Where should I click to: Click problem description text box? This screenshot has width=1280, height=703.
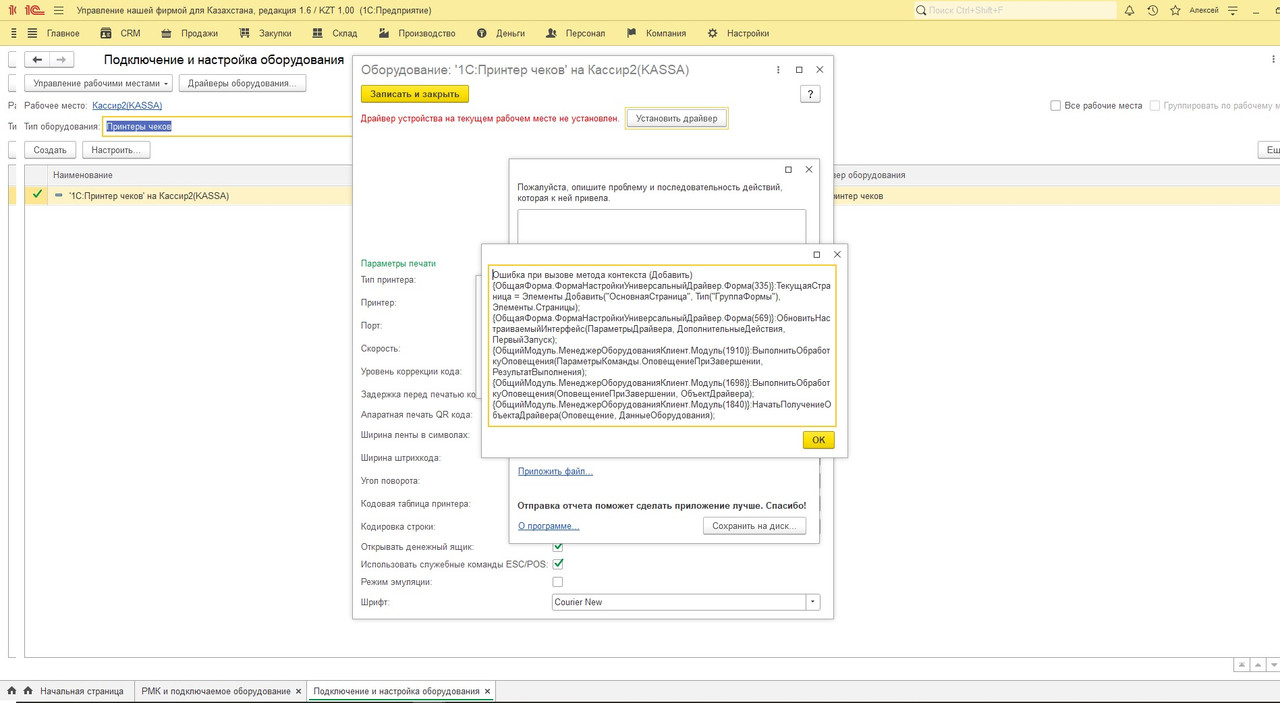(661, 226)
